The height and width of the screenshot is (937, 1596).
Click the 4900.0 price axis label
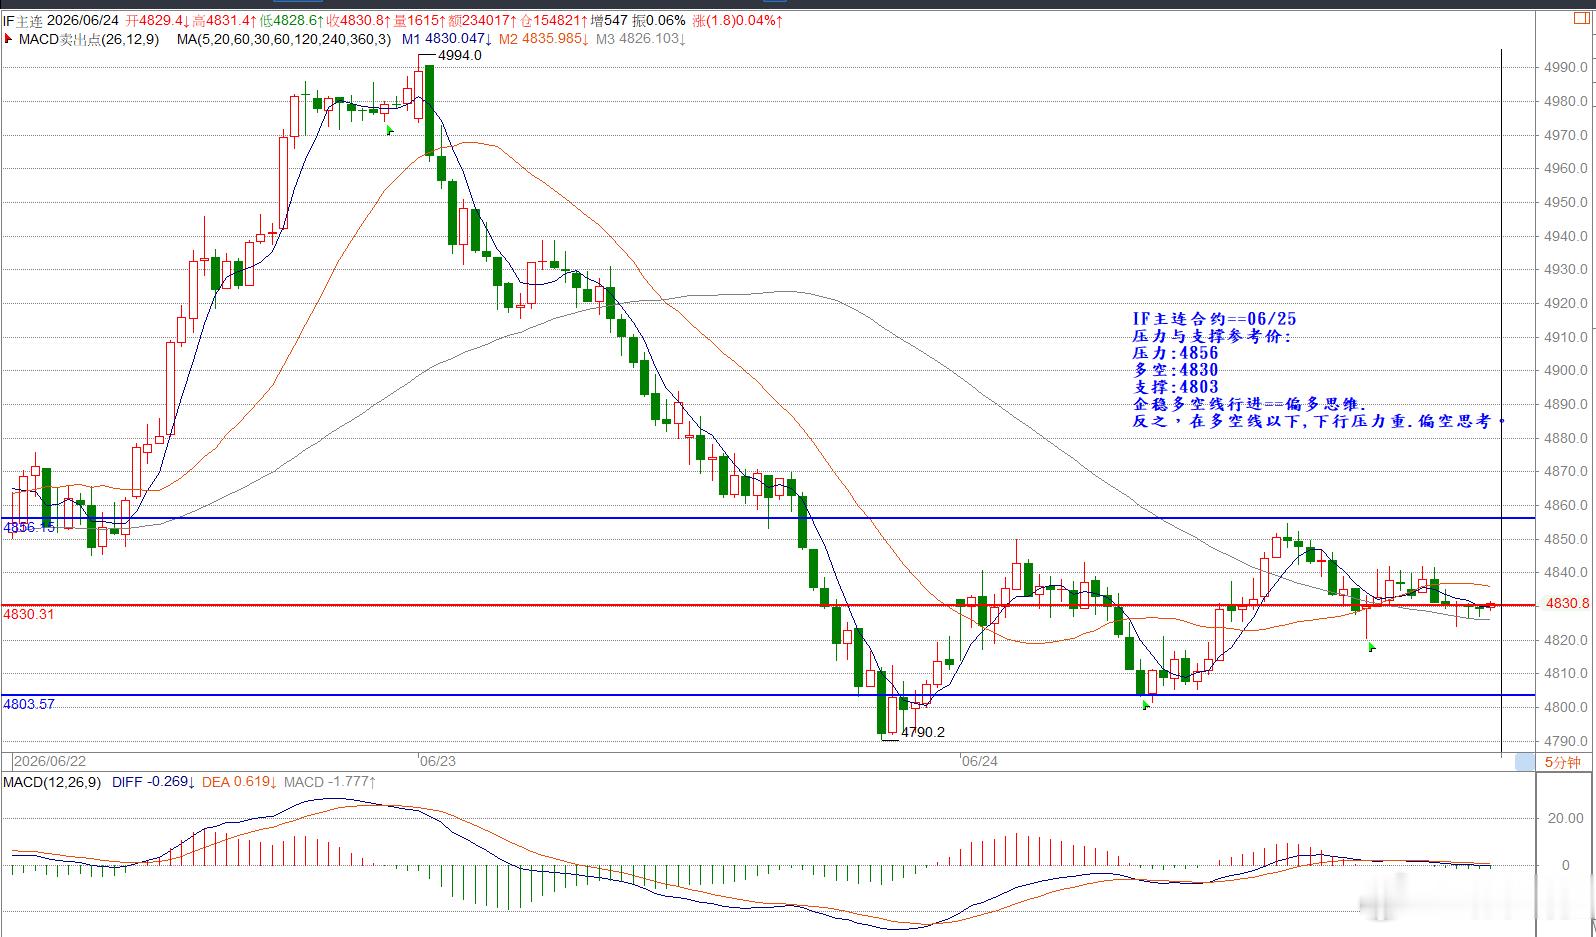[1566, 370]
